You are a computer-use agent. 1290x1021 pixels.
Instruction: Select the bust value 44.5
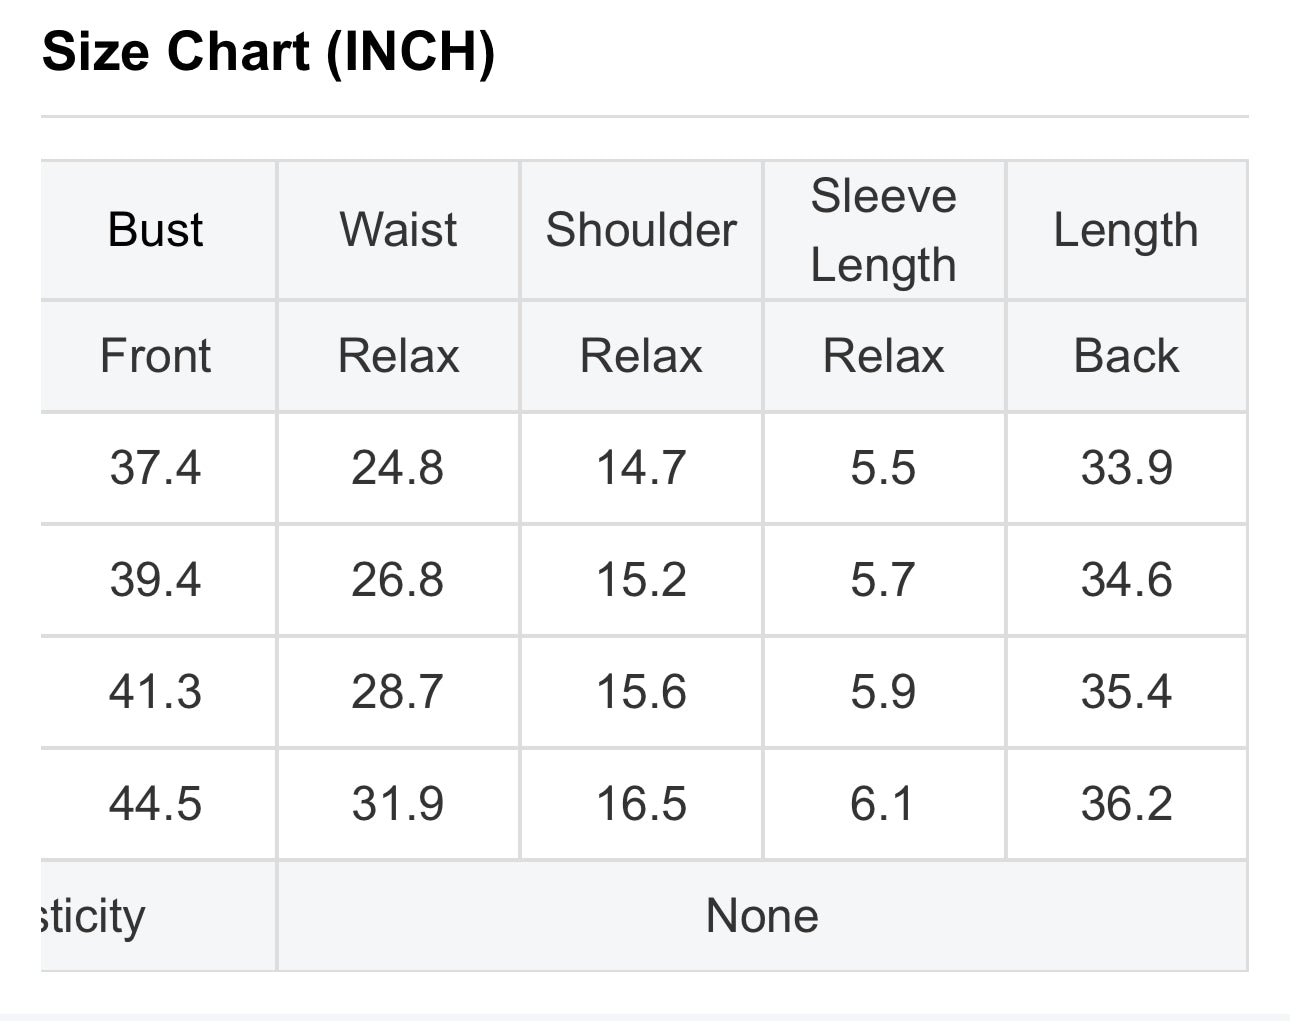point(155,804)
